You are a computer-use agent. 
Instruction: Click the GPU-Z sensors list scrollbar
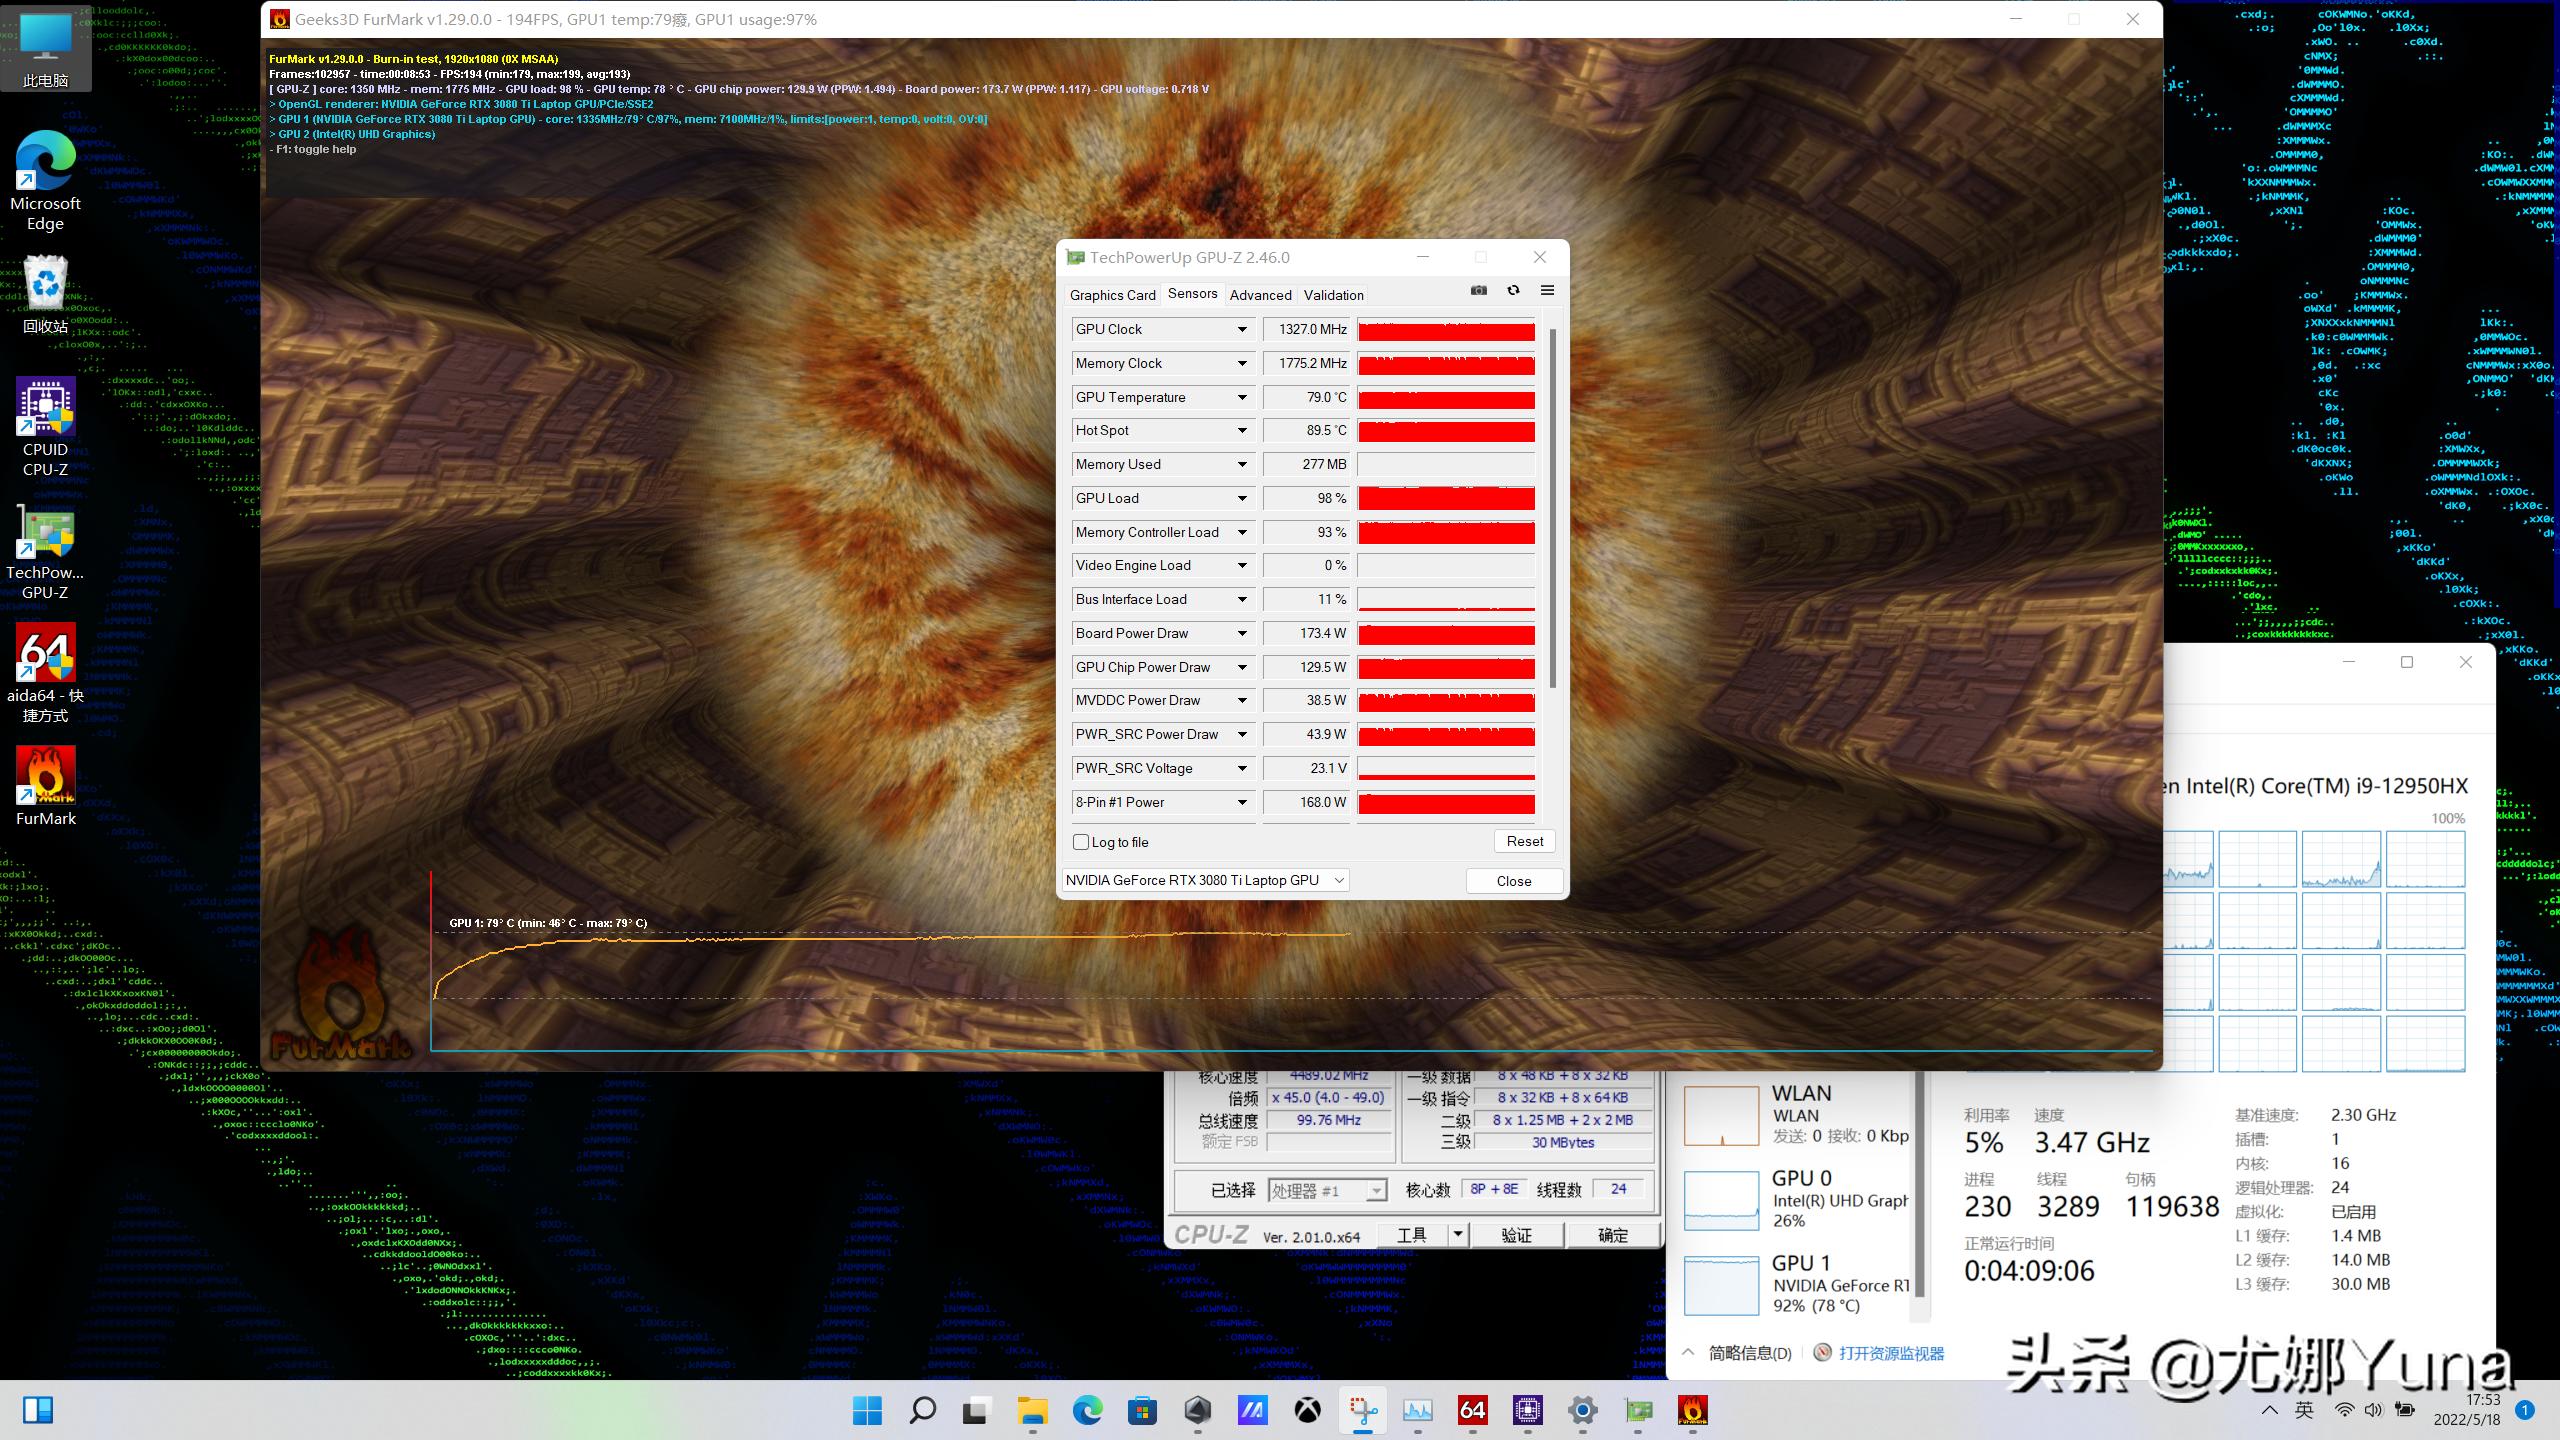[x=1552, y=510]
